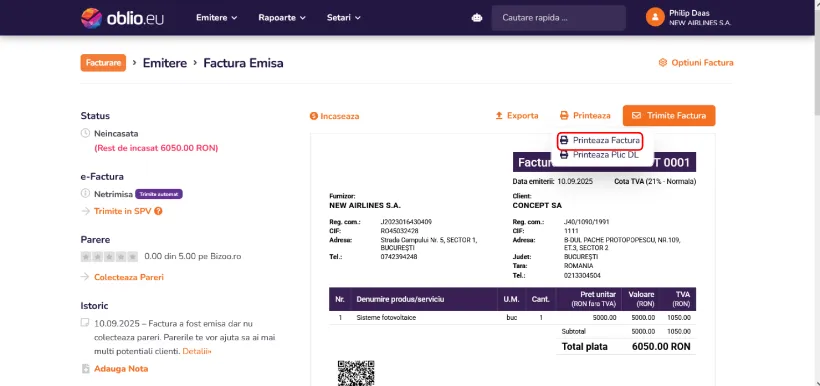Click the note icon beside Adauga Nota
Screen dimensions: 820x386
coord(86,369)
